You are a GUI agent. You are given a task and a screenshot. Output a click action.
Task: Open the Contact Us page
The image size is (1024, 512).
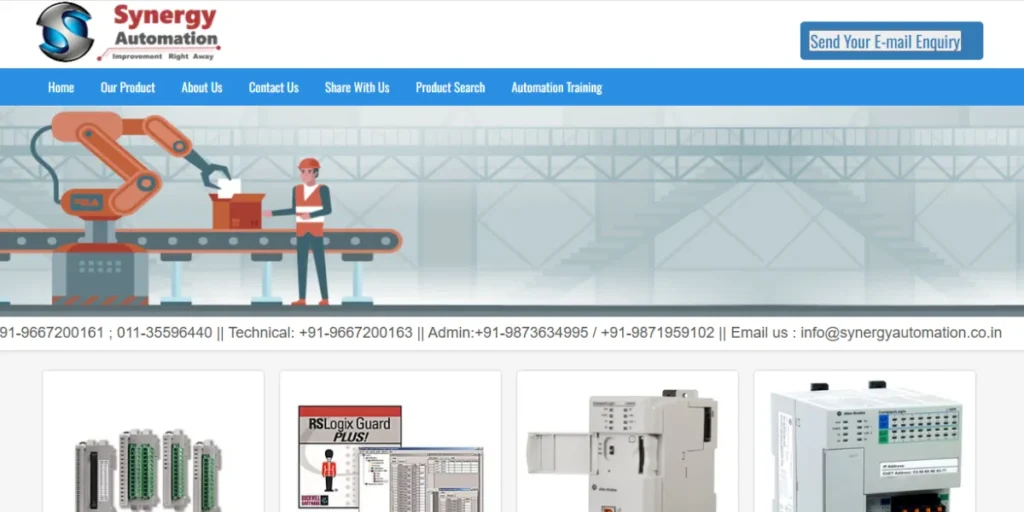click(274, 87)
